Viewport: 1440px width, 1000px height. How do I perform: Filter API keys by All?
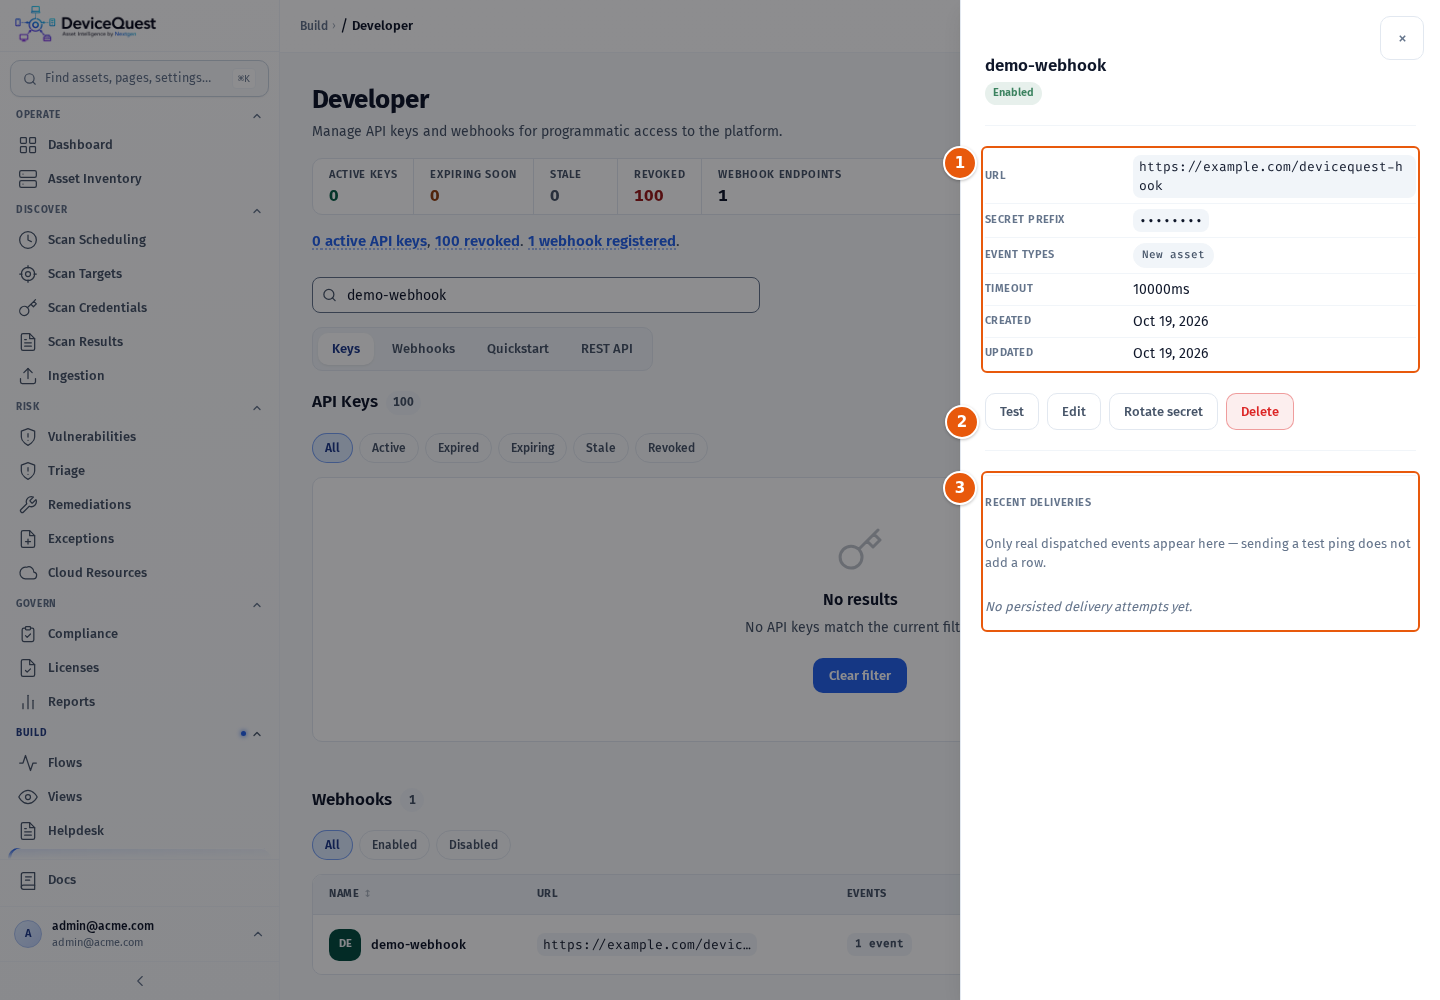[332, 448]
